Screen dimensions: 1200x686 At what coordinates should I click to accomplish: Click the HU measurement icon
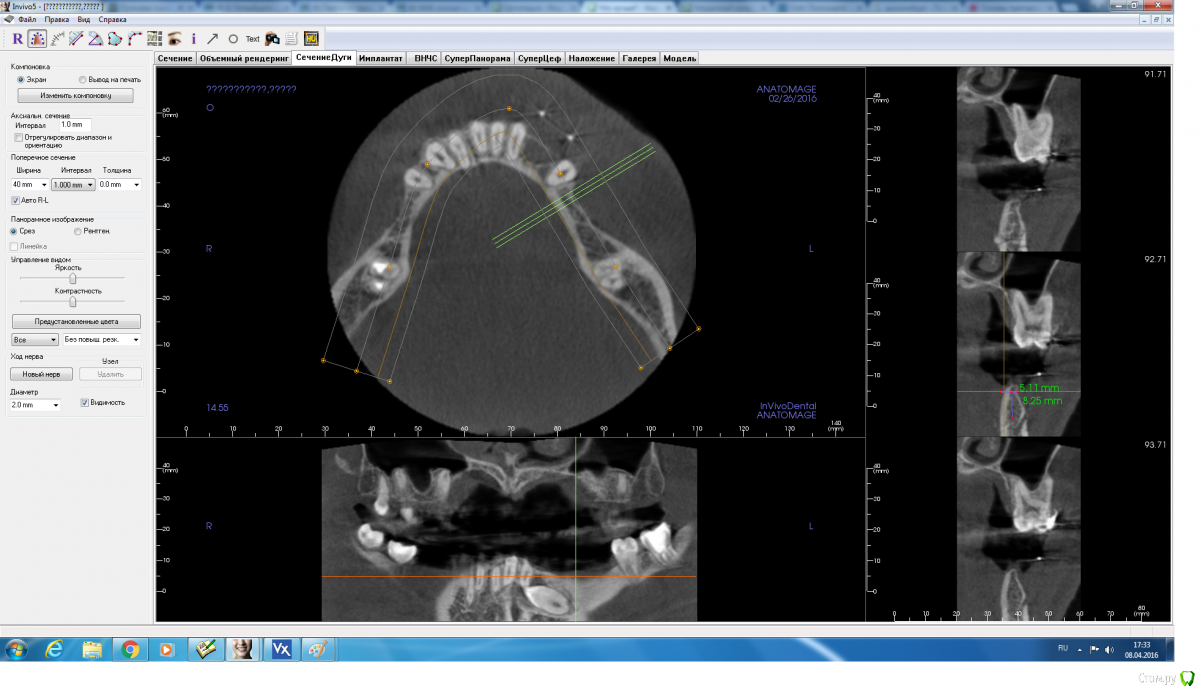point(311,39)
